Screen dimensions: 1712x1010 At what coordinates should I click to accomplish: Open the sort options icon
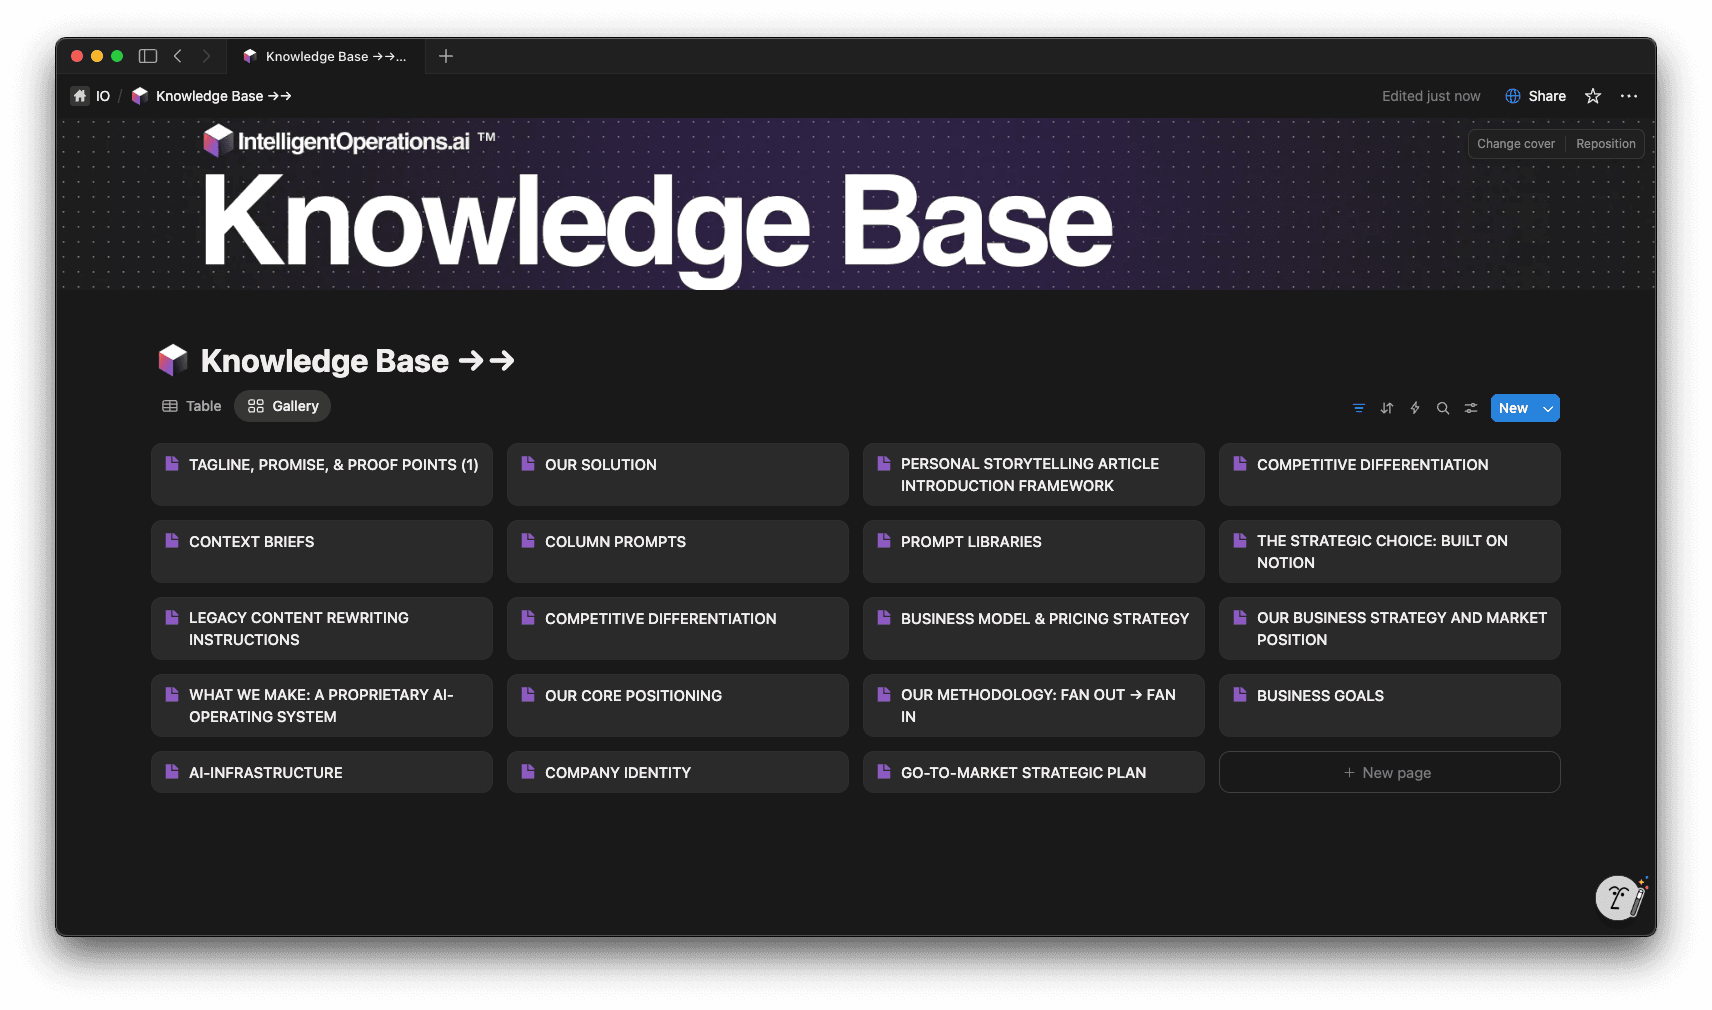1386,407
